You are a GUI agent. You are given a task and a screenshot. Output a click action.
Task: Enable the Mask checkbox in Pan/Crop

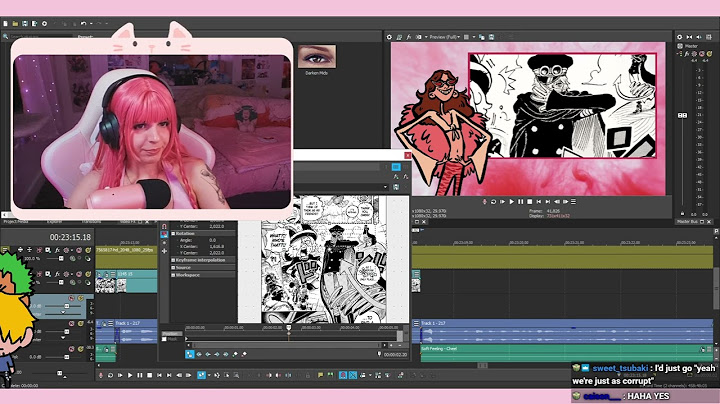click(x=164, y=339)
